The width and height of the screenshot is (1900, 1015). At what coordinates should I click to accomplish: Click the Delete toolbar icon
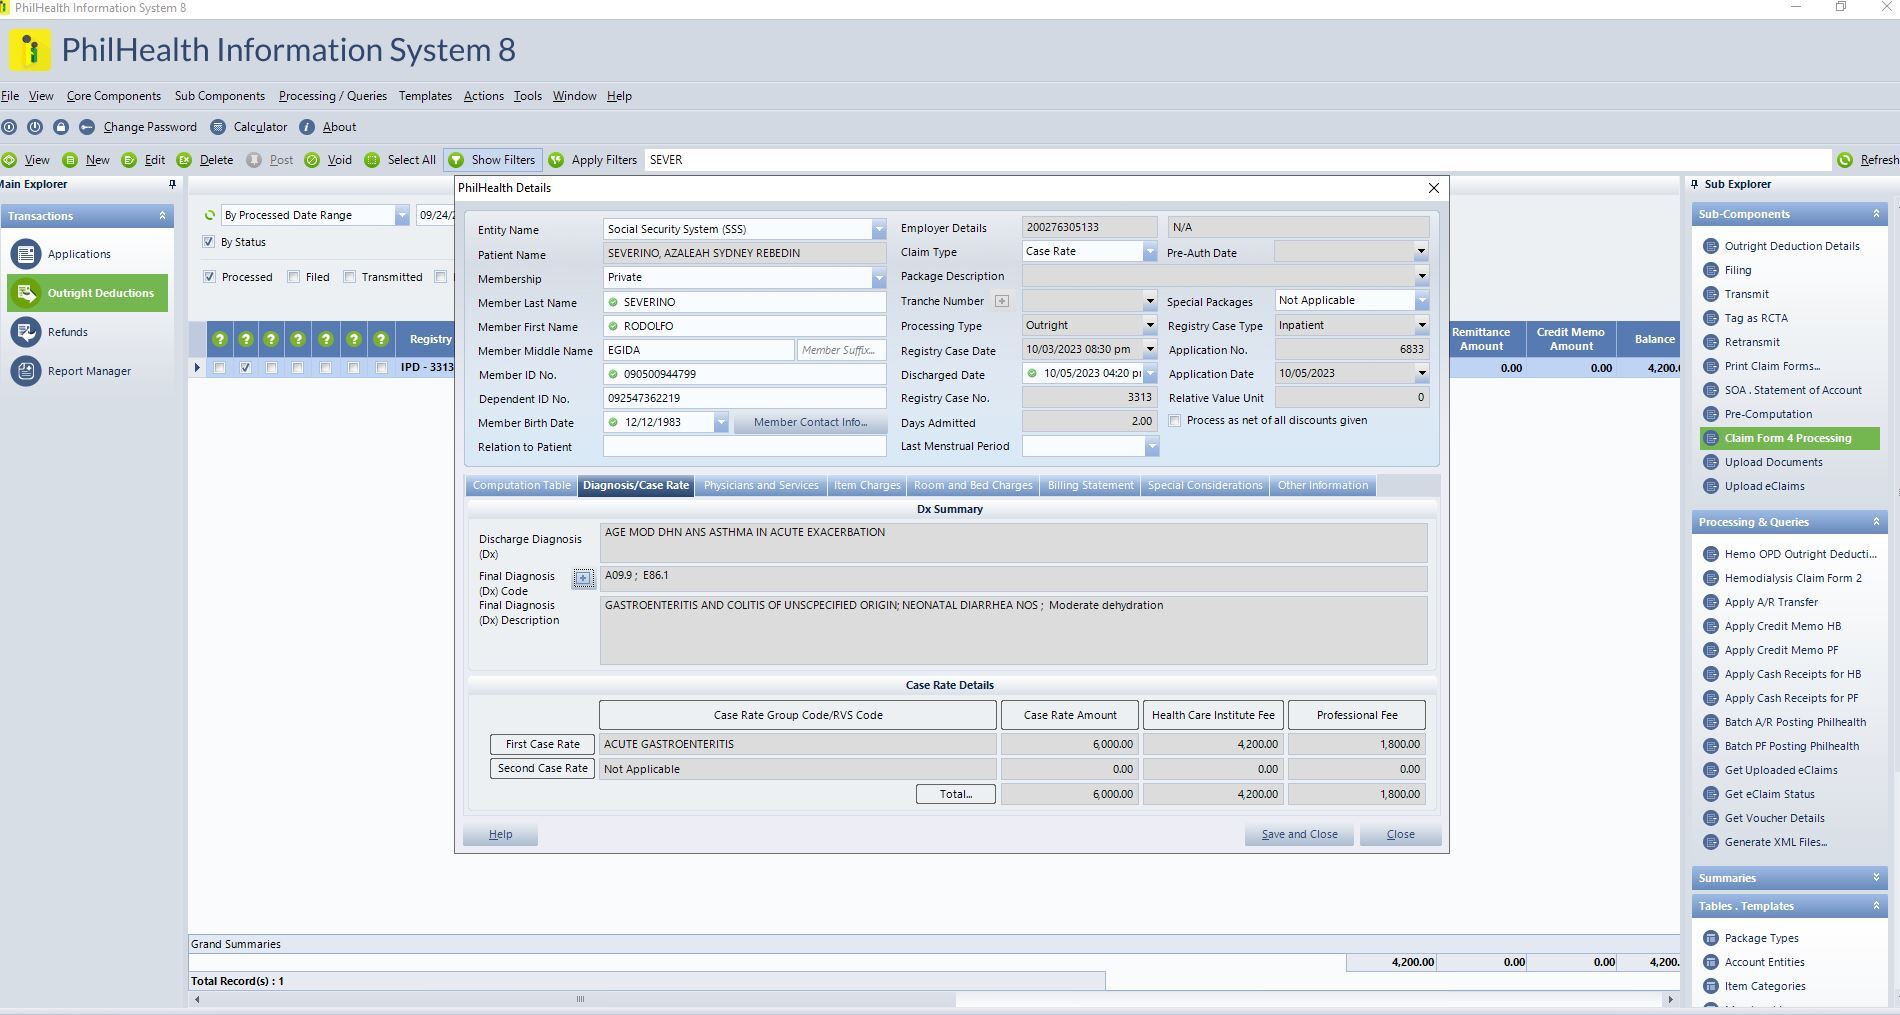[184, 160]
